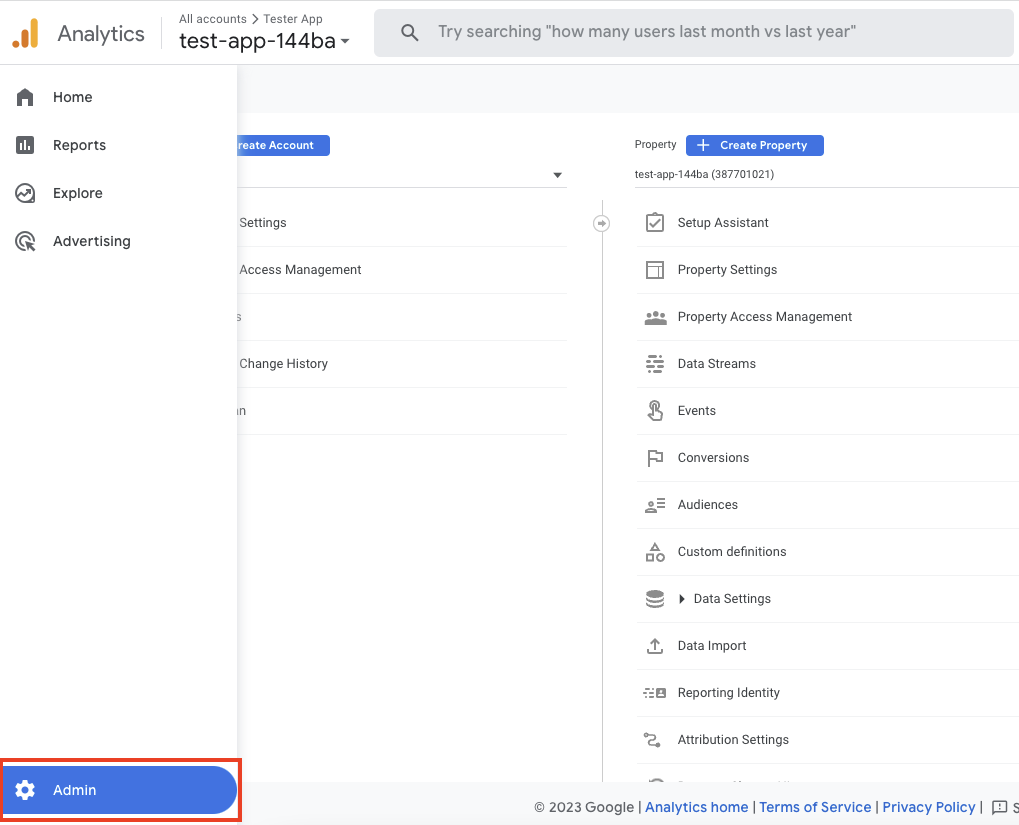Click the Explore compass icon
1019x825 pixels.
click(25, 193)
